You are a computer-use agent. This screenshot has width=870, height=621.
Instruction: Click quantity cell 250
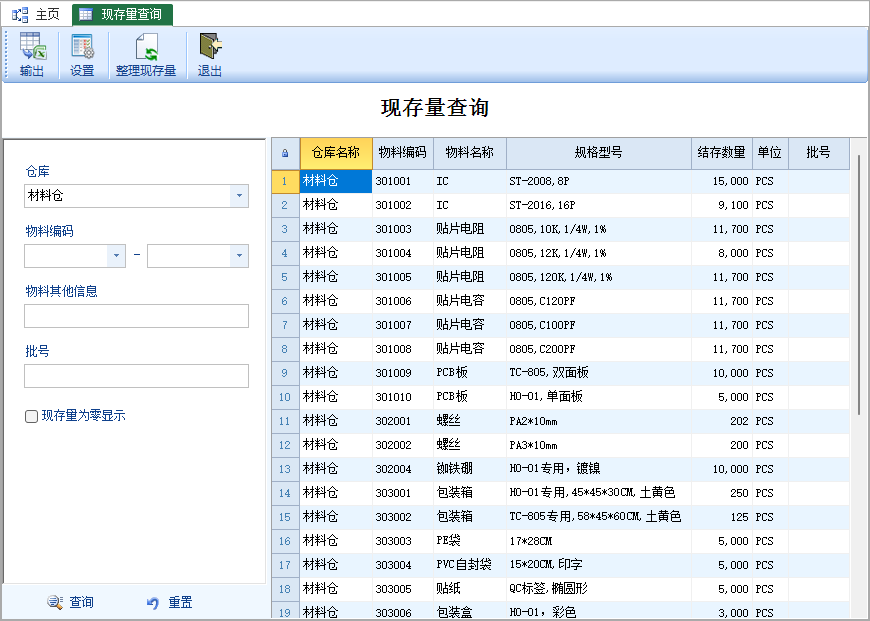[722, 493]
